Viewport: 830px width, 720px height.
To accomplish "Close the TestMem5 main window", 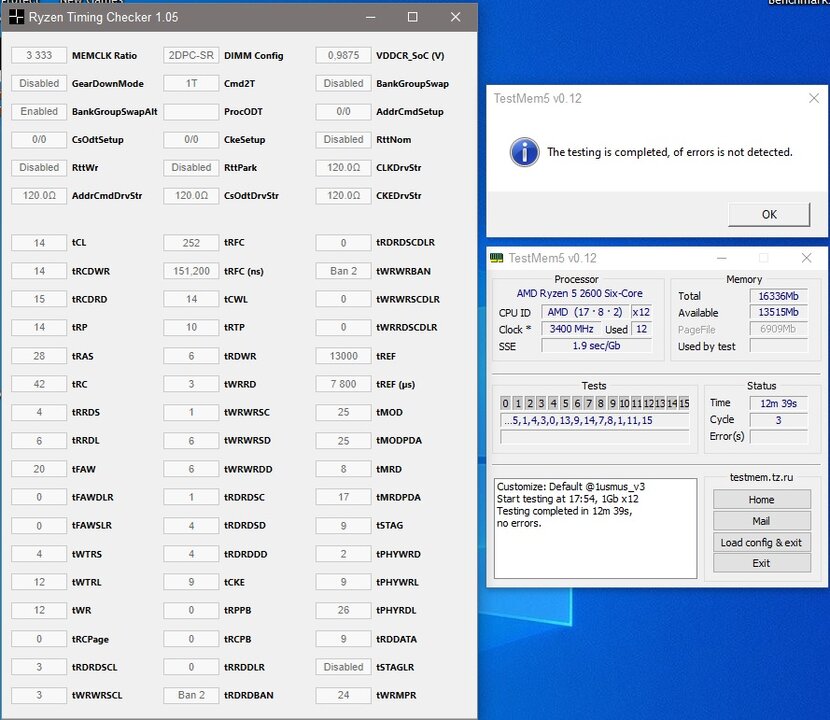I will pyautogui.click(x=806, y=258).
